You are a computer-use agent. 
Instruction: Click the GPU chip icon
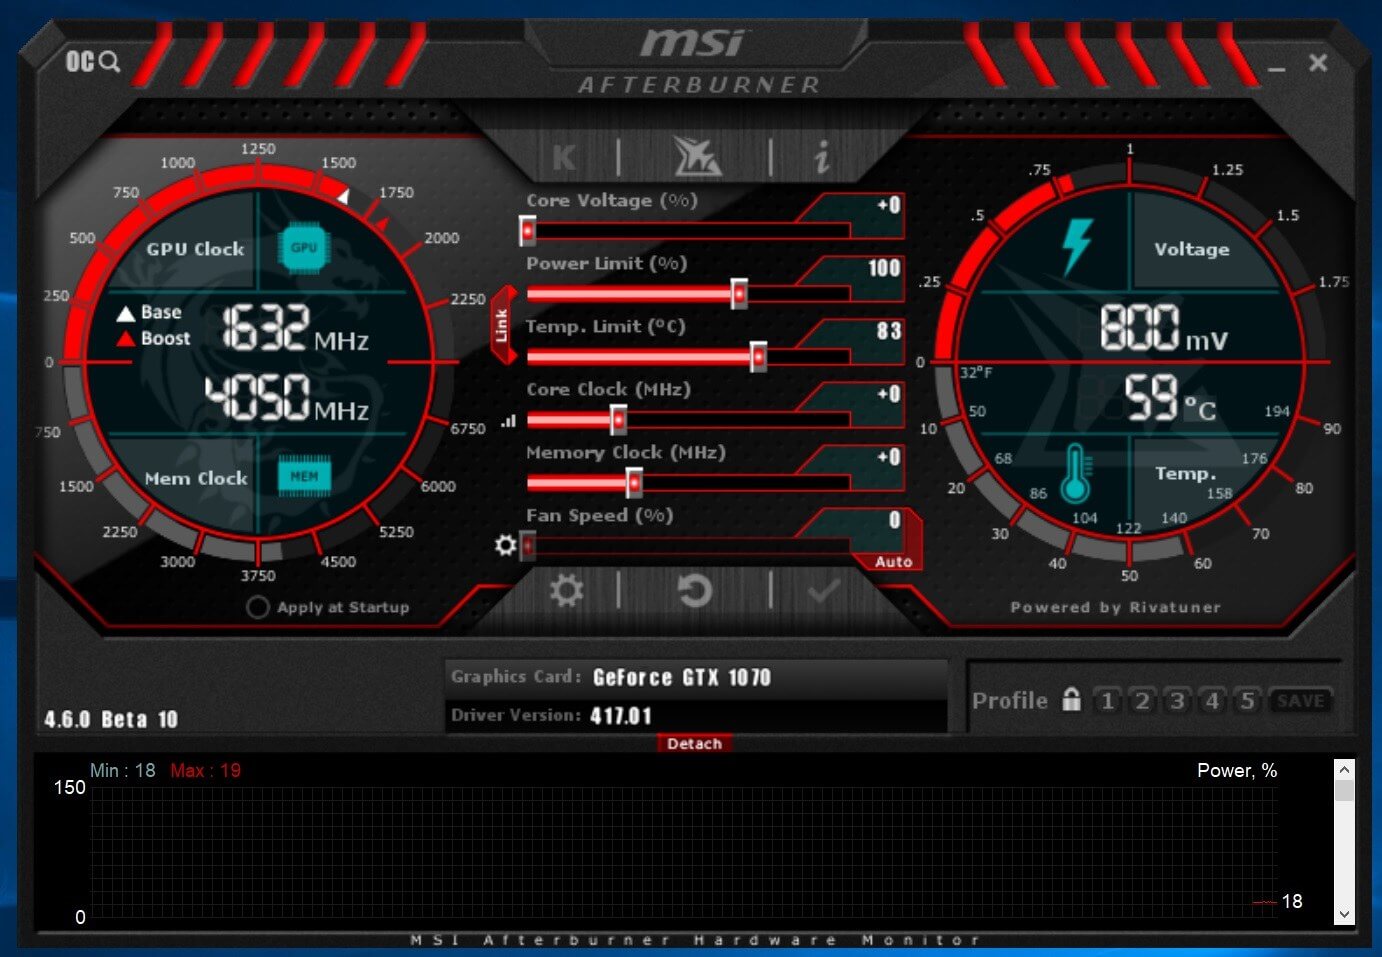tap(303, 245)
